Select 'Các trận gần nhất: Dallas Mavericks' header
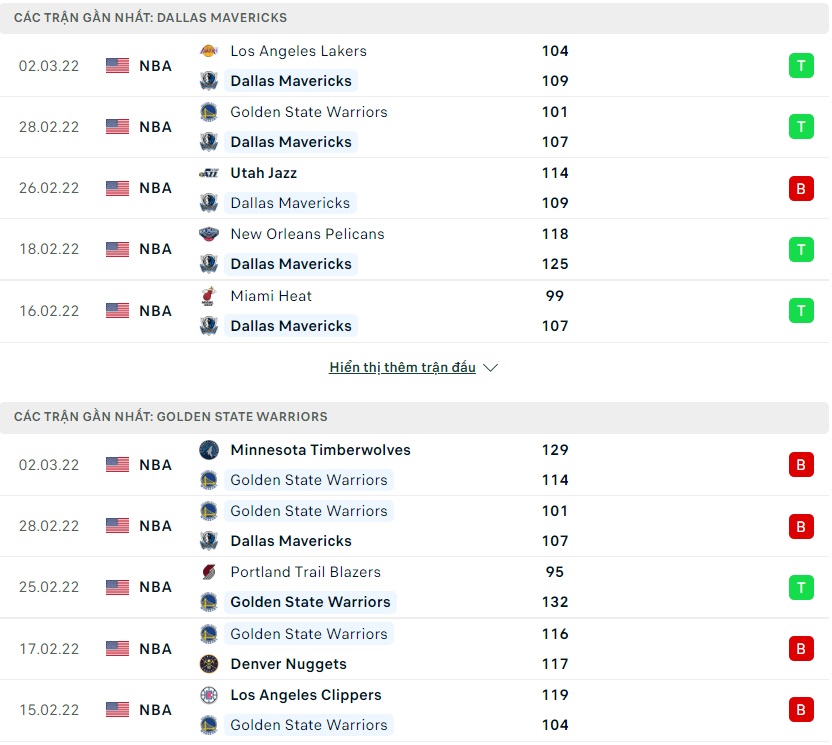 coord(150,18)
